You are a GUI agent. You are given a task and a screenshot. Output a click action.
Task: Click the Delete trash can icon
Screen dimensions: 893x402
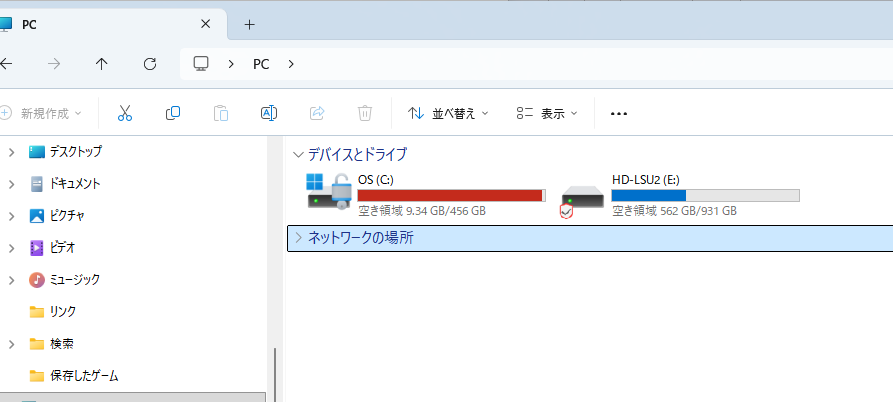(365, 113)
